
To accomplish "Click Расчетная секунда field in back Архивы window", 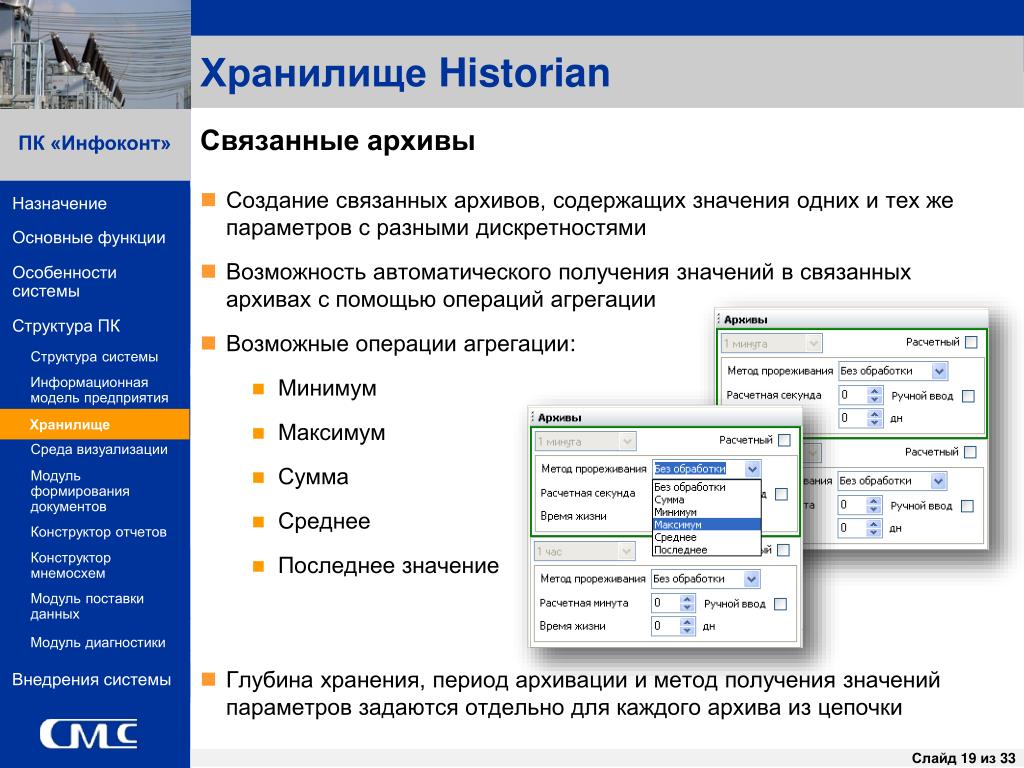I will (x=853, y=395).
